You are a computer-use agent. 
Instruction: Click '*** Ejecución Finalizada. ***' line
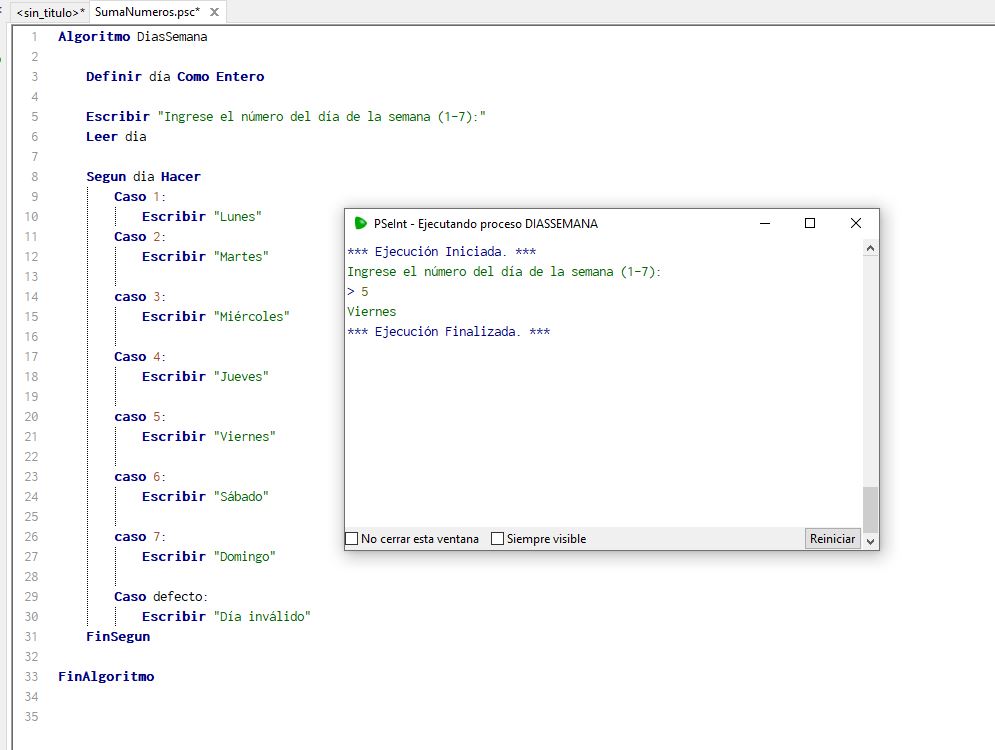pos(449,332)
